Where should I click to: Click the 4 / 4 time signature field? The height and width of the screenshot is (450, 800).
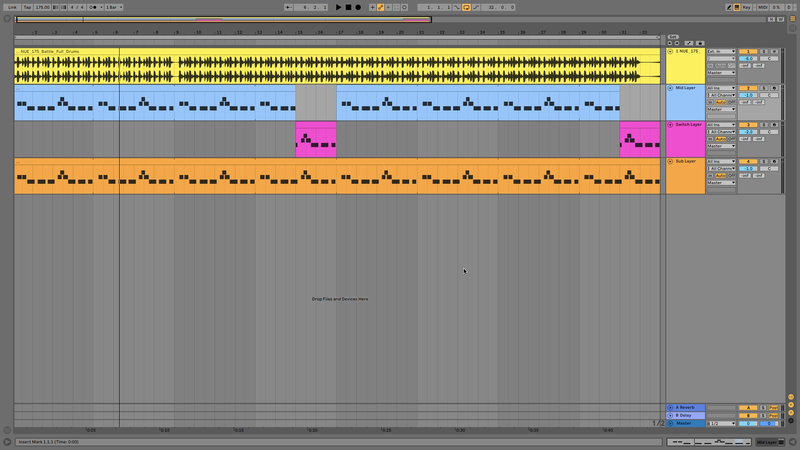77,7
